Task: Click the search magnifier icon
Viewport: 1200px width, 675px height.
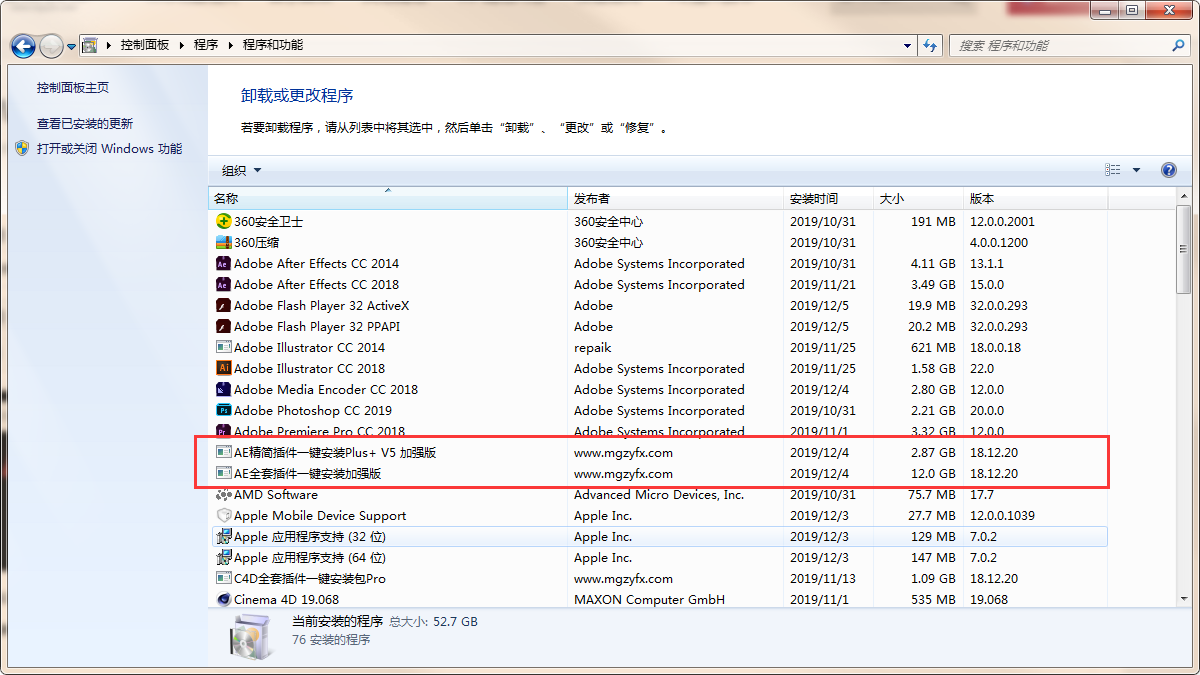Action: [1178, 45]
